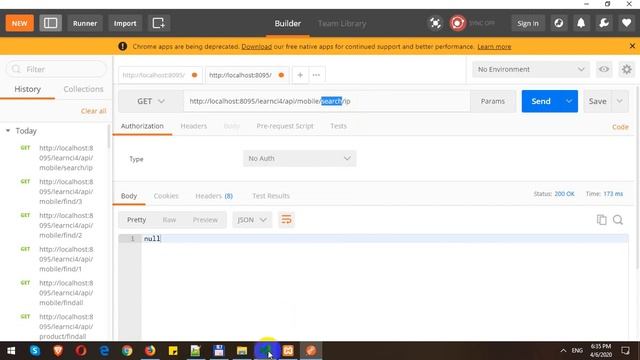This screenshot has height=360, width=640.
Task: Open the No Auth type dropdown
Action: click(x=300, y=158)
